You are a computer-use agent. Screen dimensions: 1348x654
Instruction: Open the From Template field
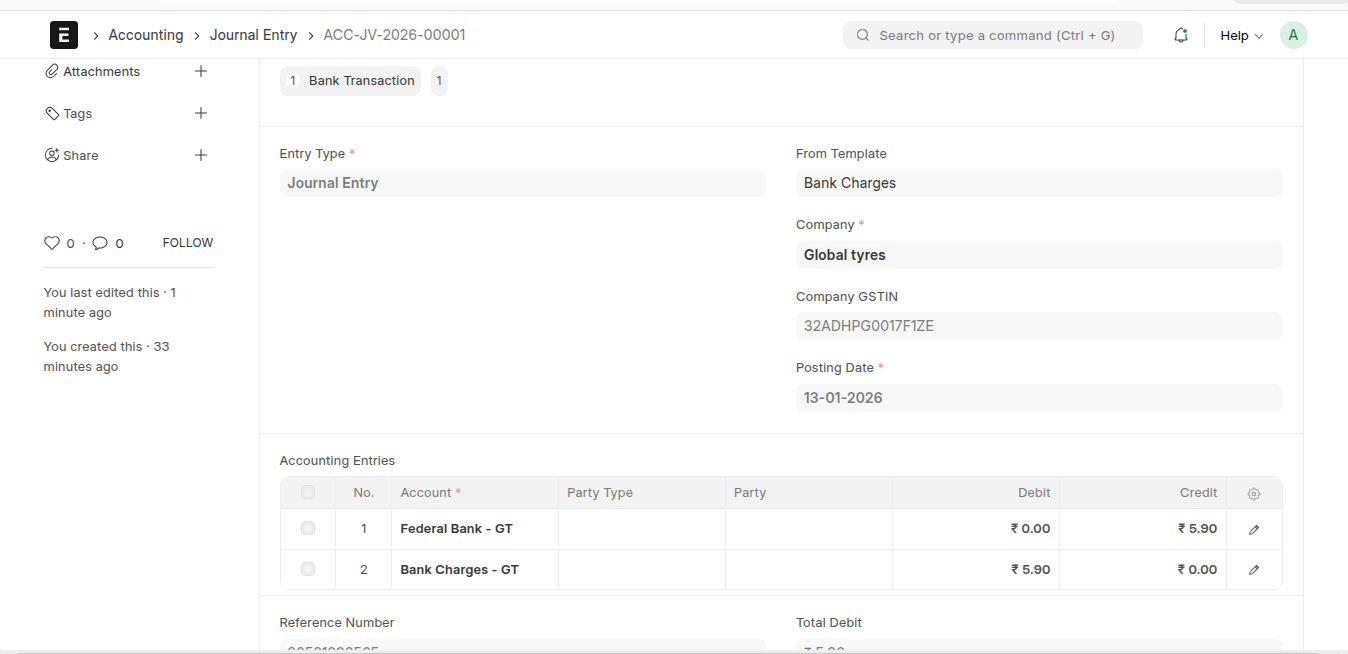pyautogui.click(x=1038, y=183)
